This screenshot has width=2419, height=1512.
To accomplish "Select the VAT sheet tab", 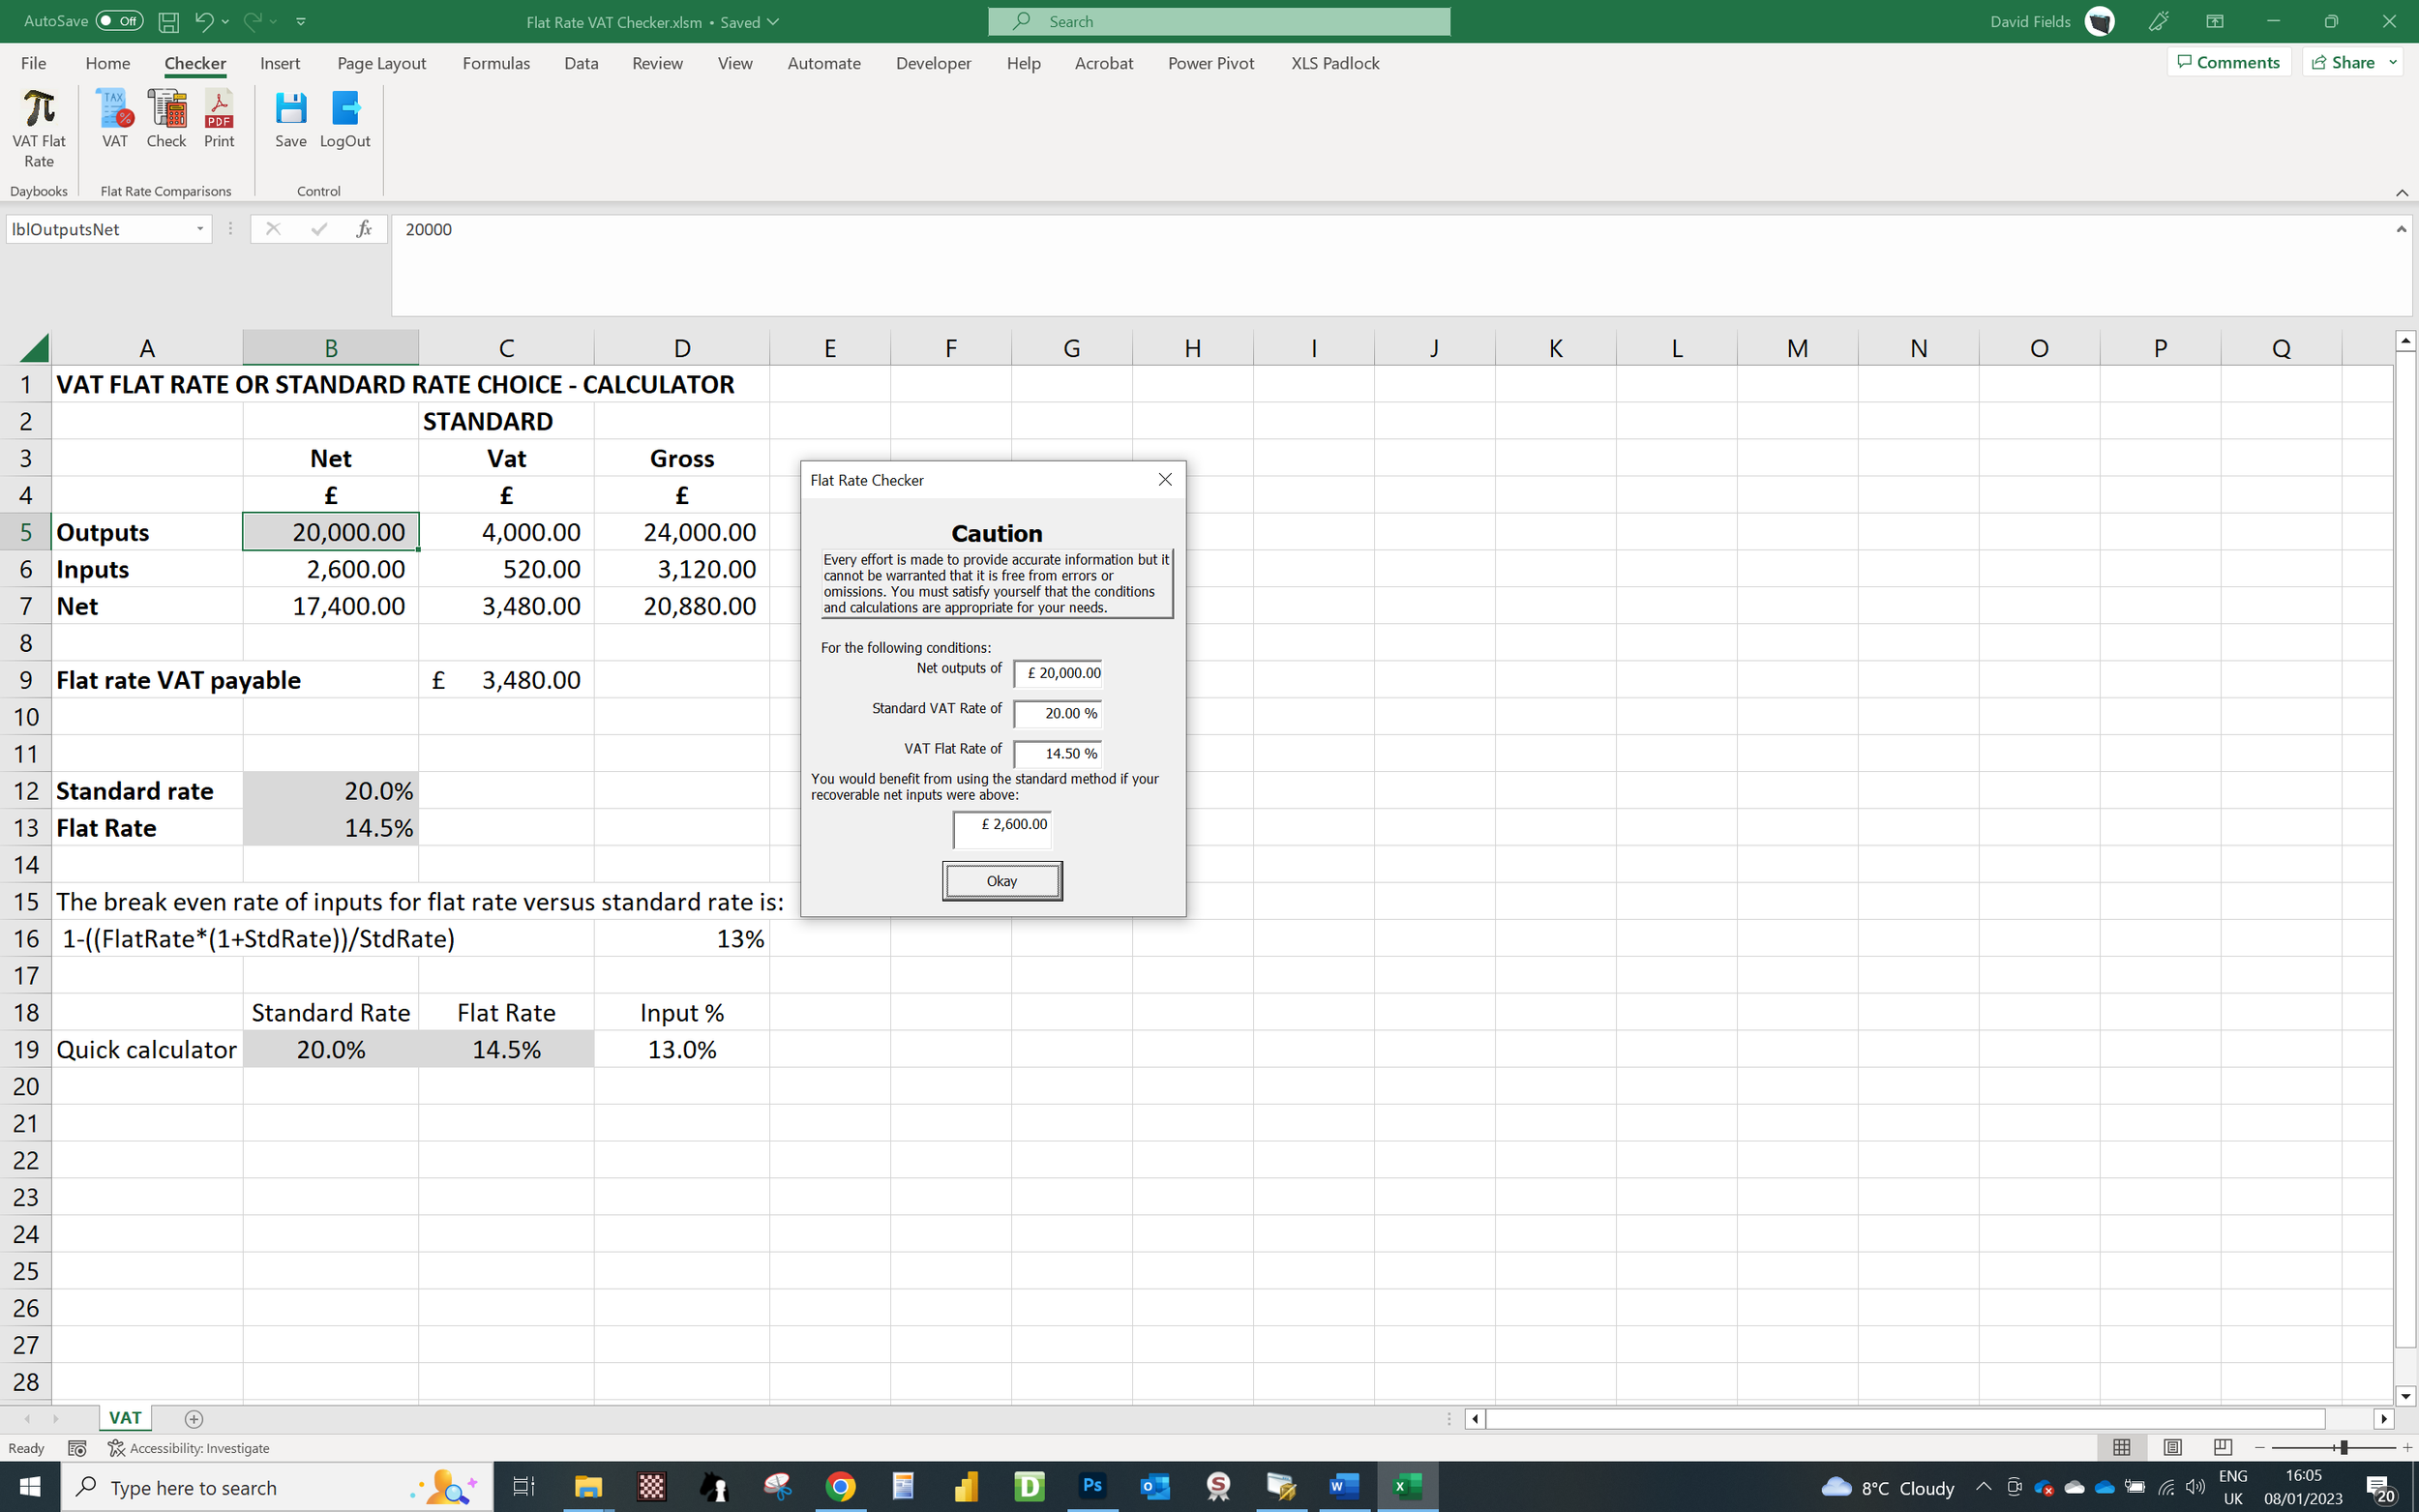I will pos(124,1417).
